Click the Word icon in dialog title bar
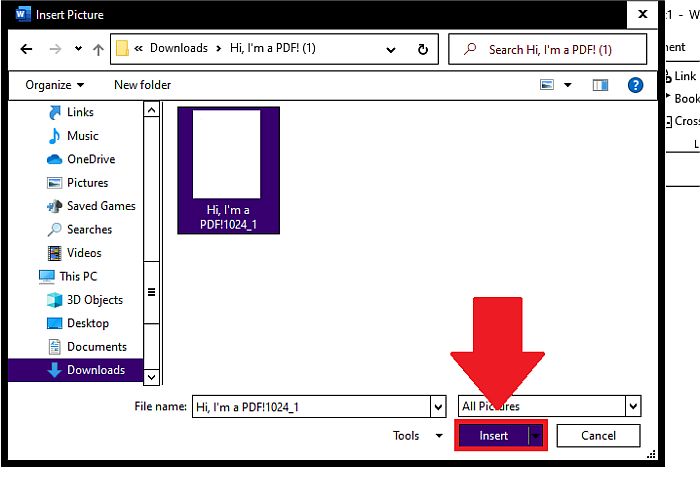 22,14
